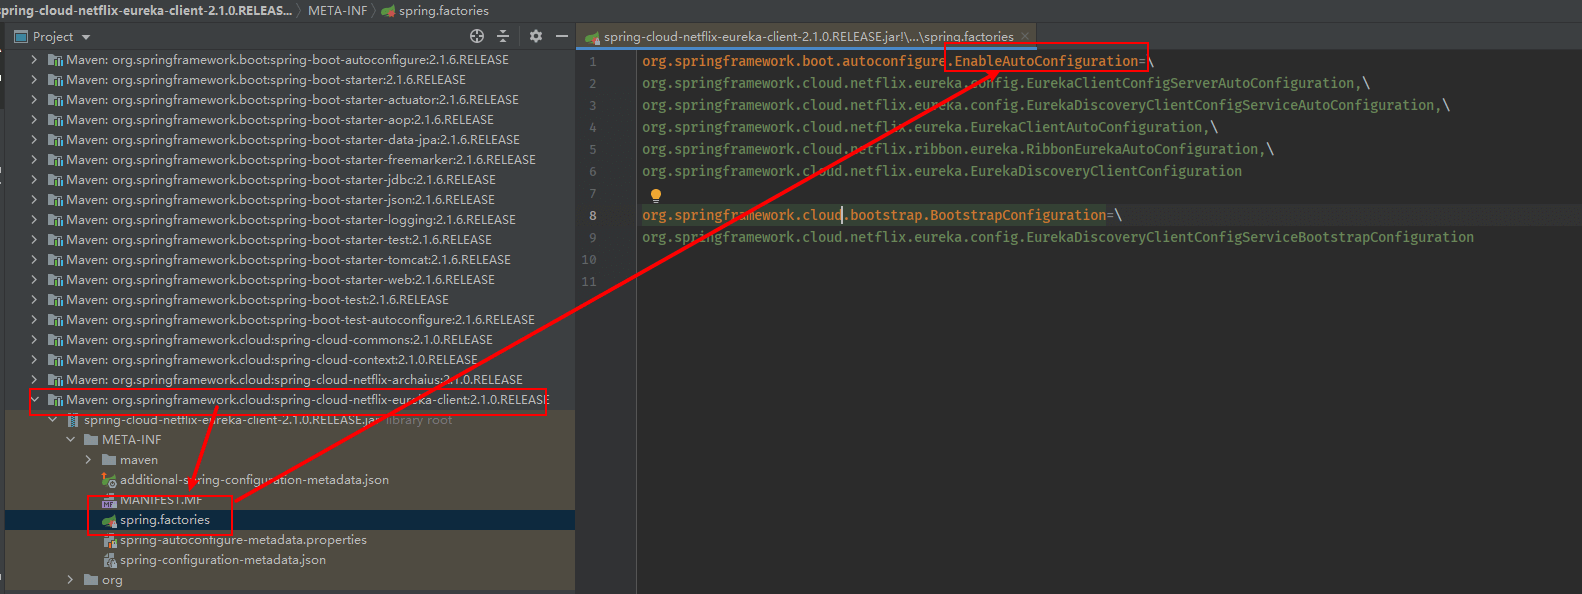Click EurekaClientConfigServerAutoConfiguration on line 2

(1190, 83)
